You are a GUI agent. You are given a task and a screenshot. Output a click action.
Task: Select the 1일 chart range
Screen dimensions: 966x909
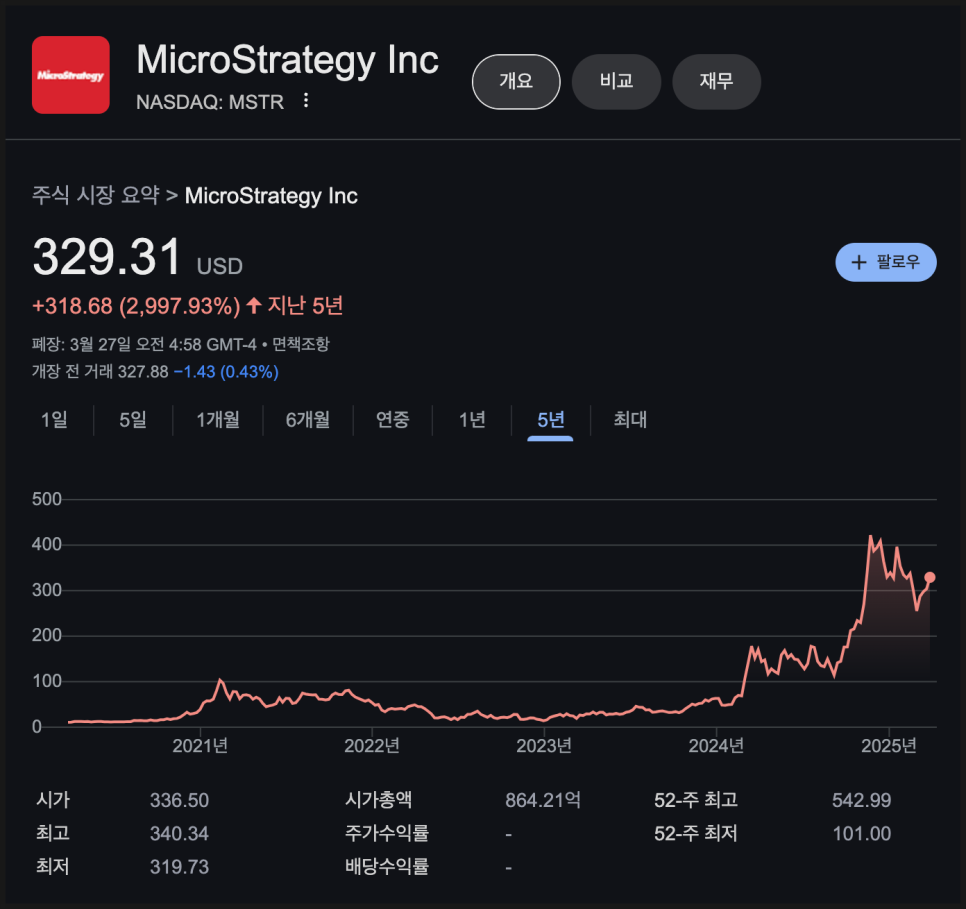pos(54,420)
